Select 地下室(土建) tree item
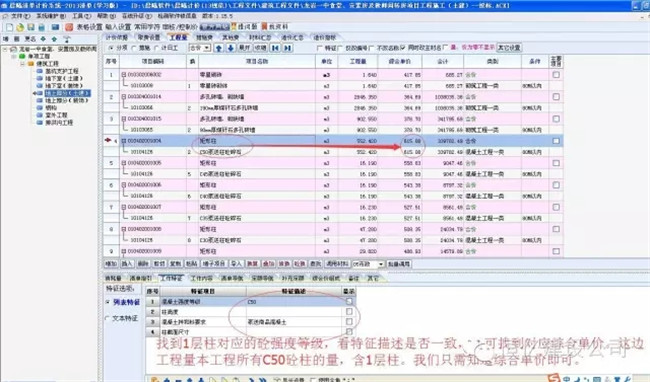This screenshot has width=650, height=382. point(64,78)
